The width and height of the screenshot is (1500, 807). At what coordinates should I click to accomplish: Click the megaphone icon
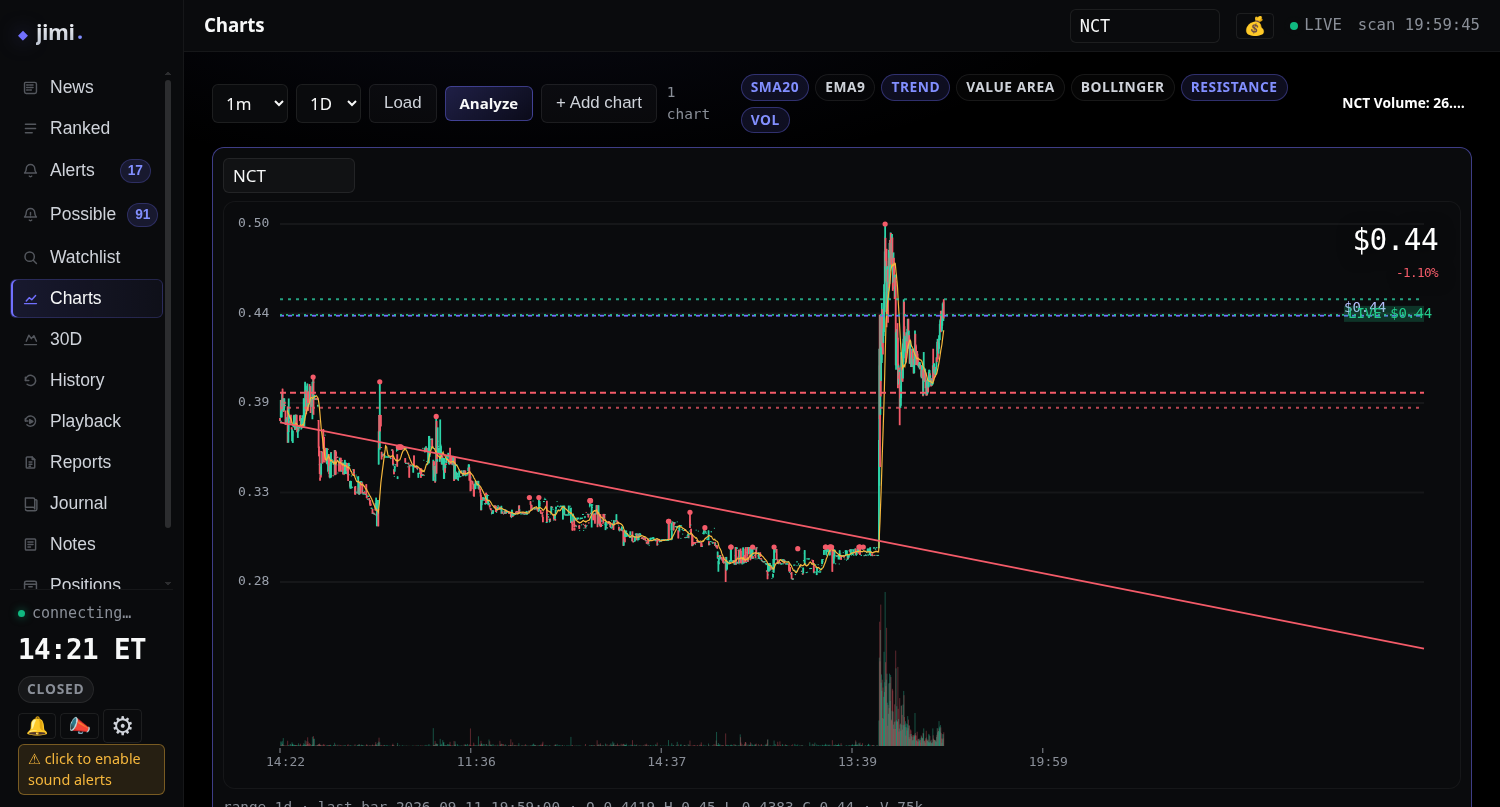79,726
